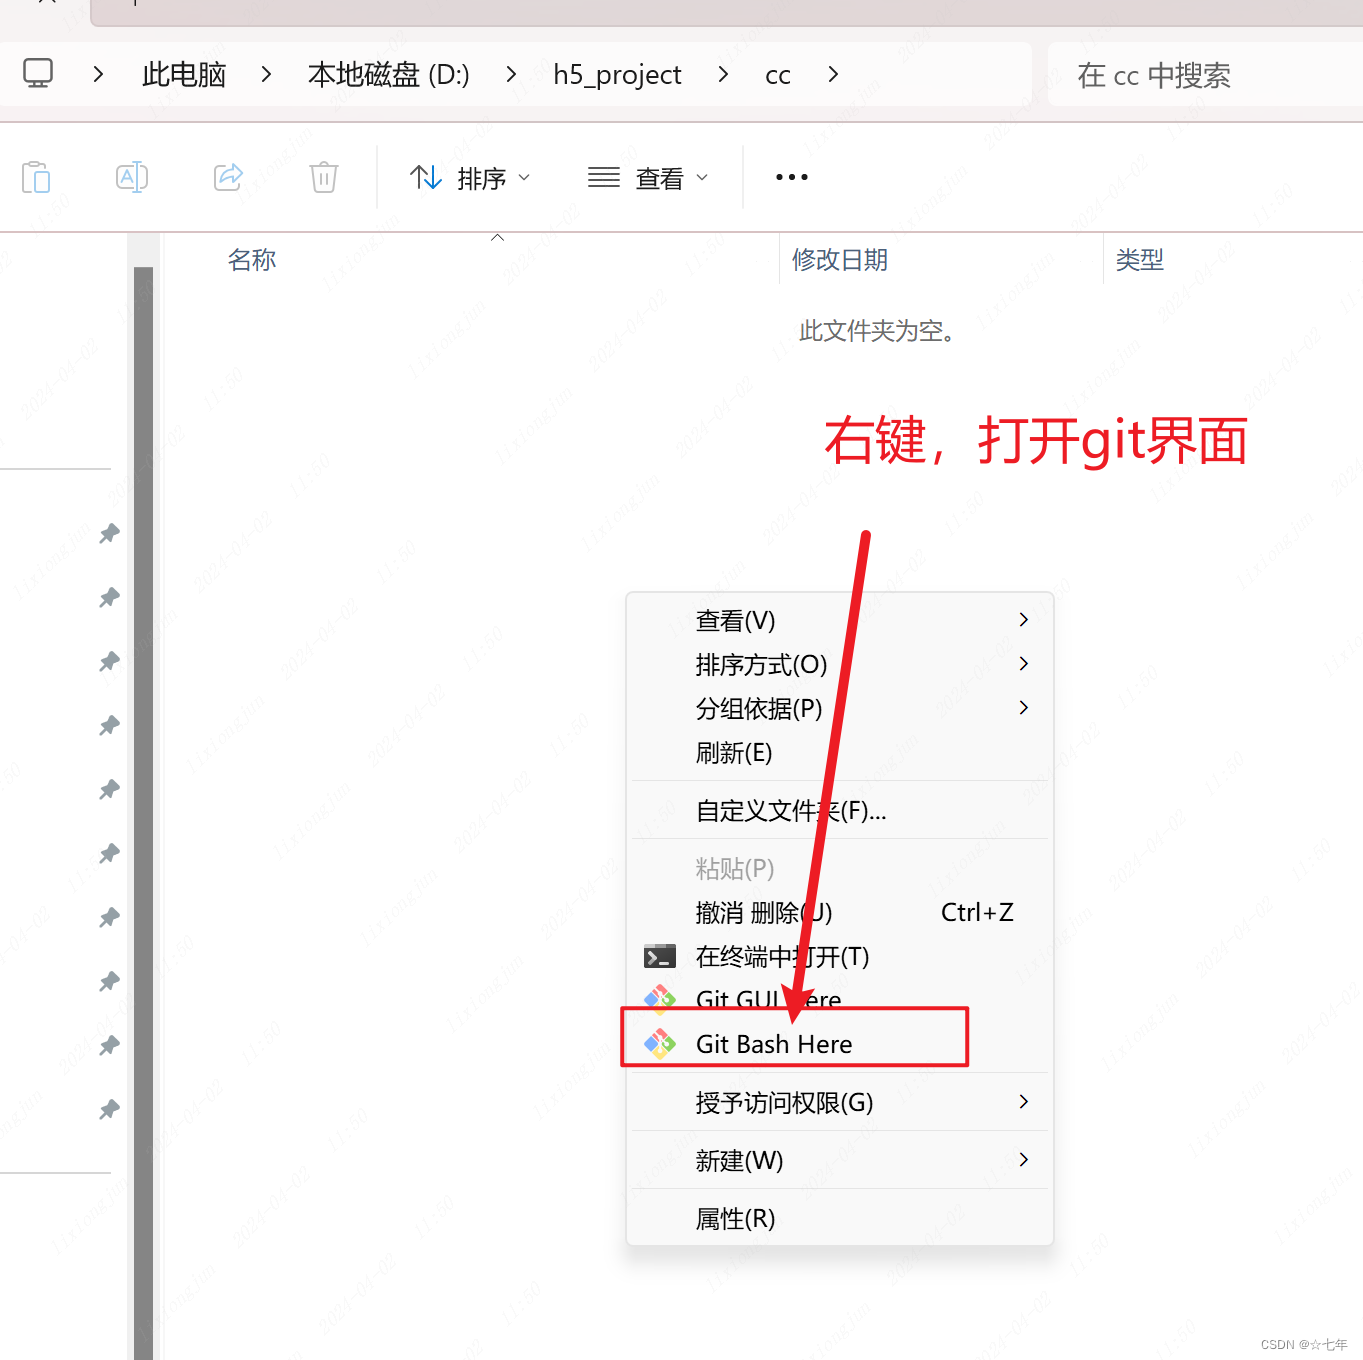The image size is (1363, 1360).
Task: Click the share icon in toolbar
Action: [228, 178]
